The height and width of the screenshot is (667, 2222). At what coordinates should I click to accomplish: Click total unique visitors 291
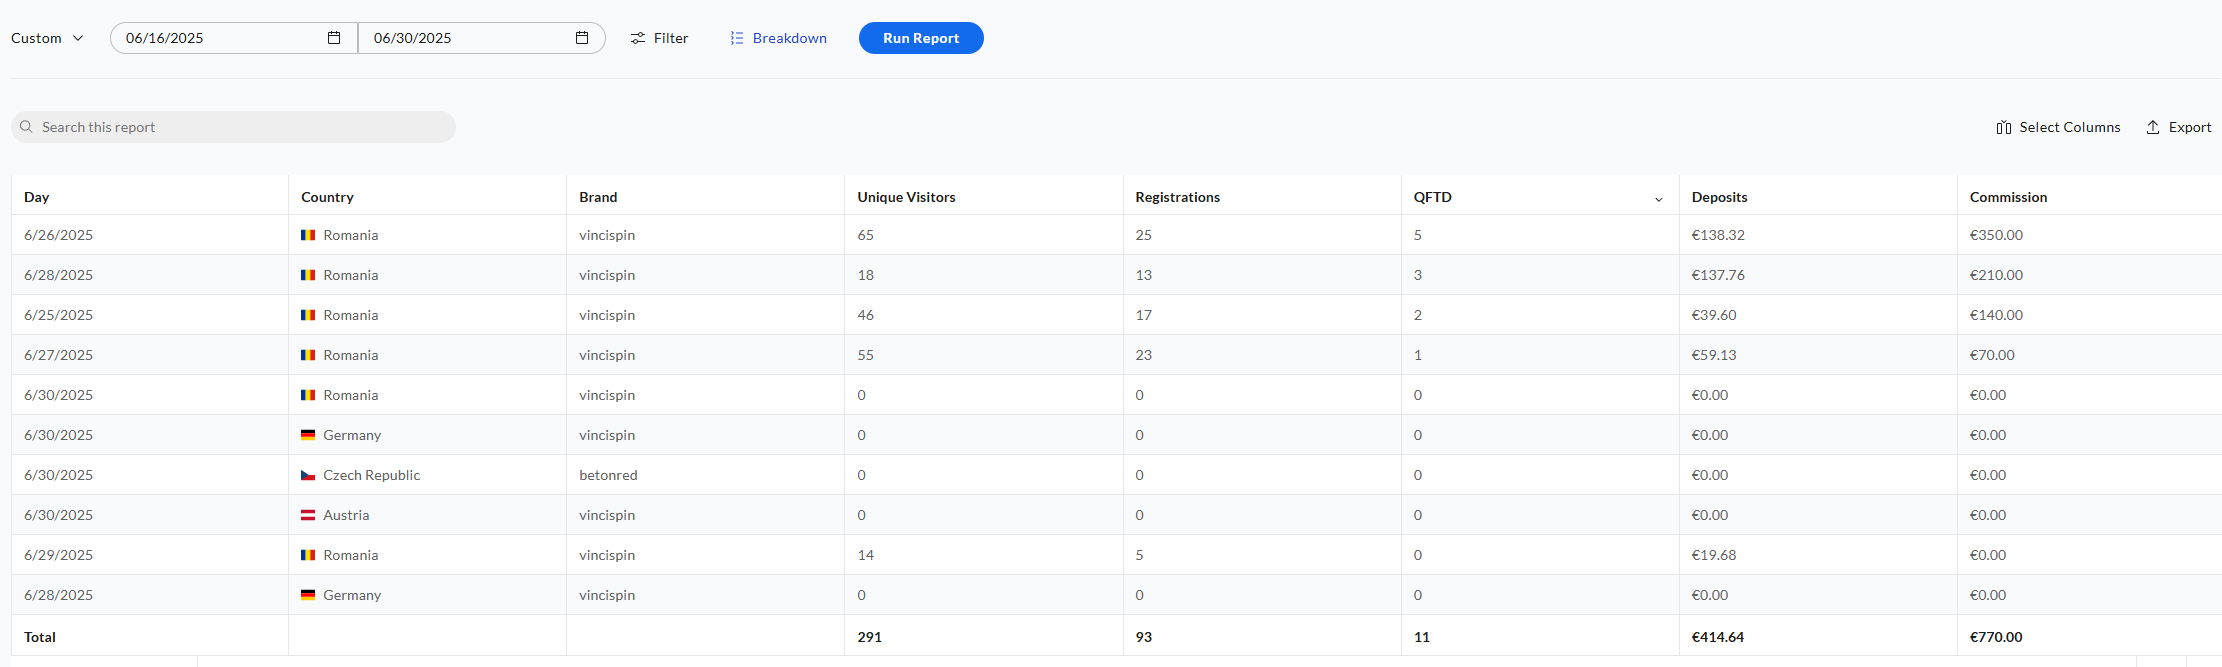(x=870, y=637)
